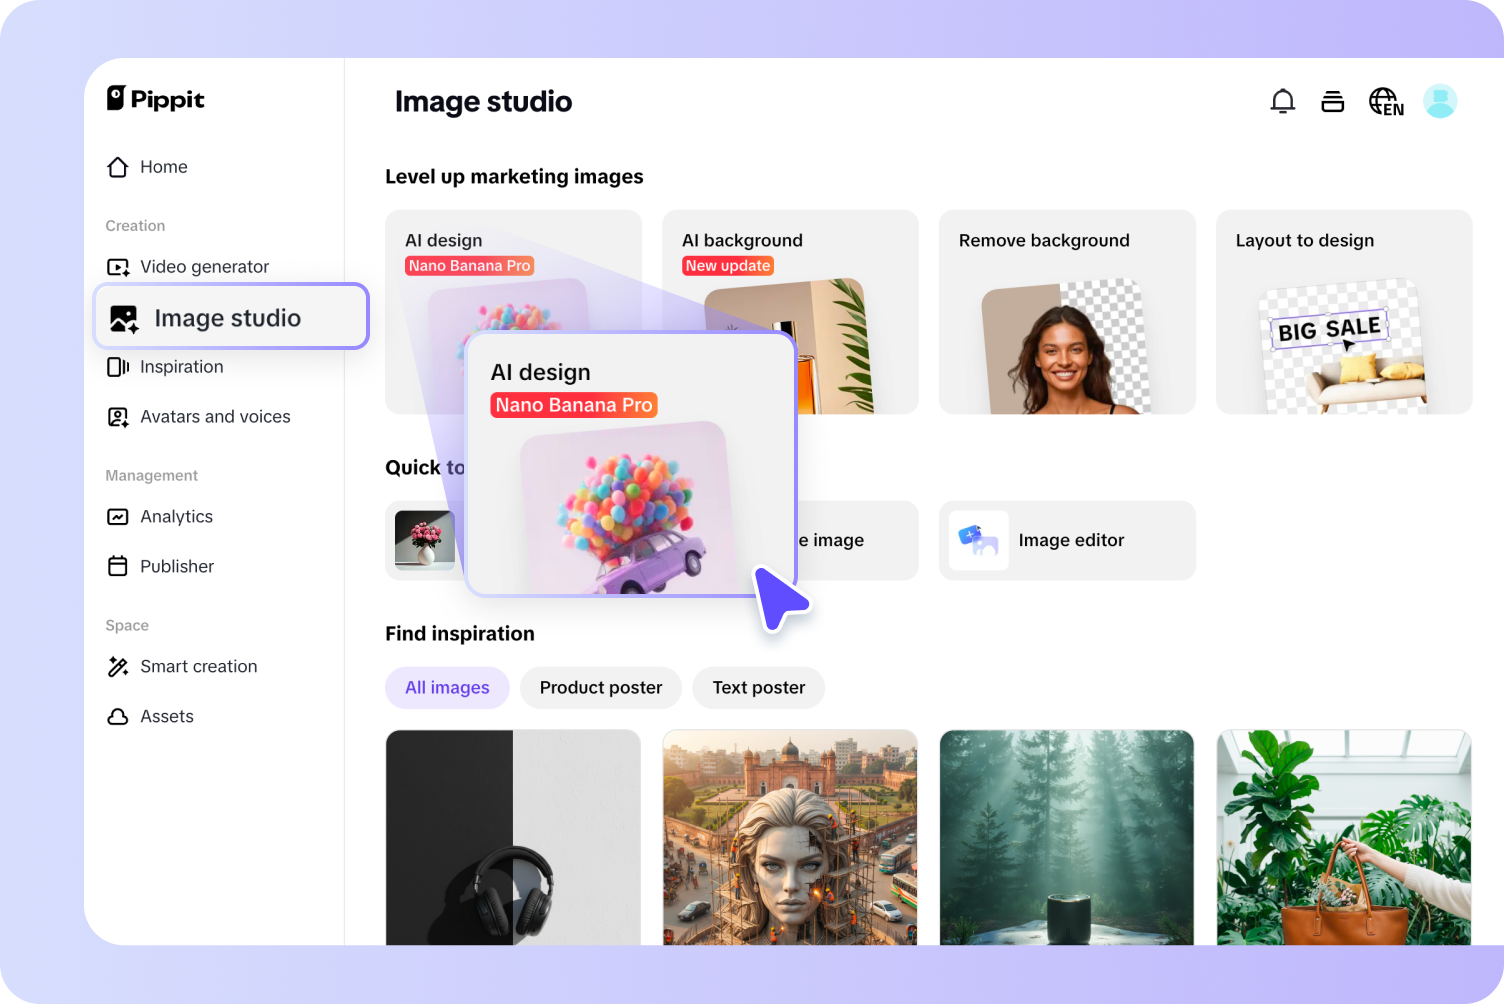Open the Layout to design card

coord(1343,311)
